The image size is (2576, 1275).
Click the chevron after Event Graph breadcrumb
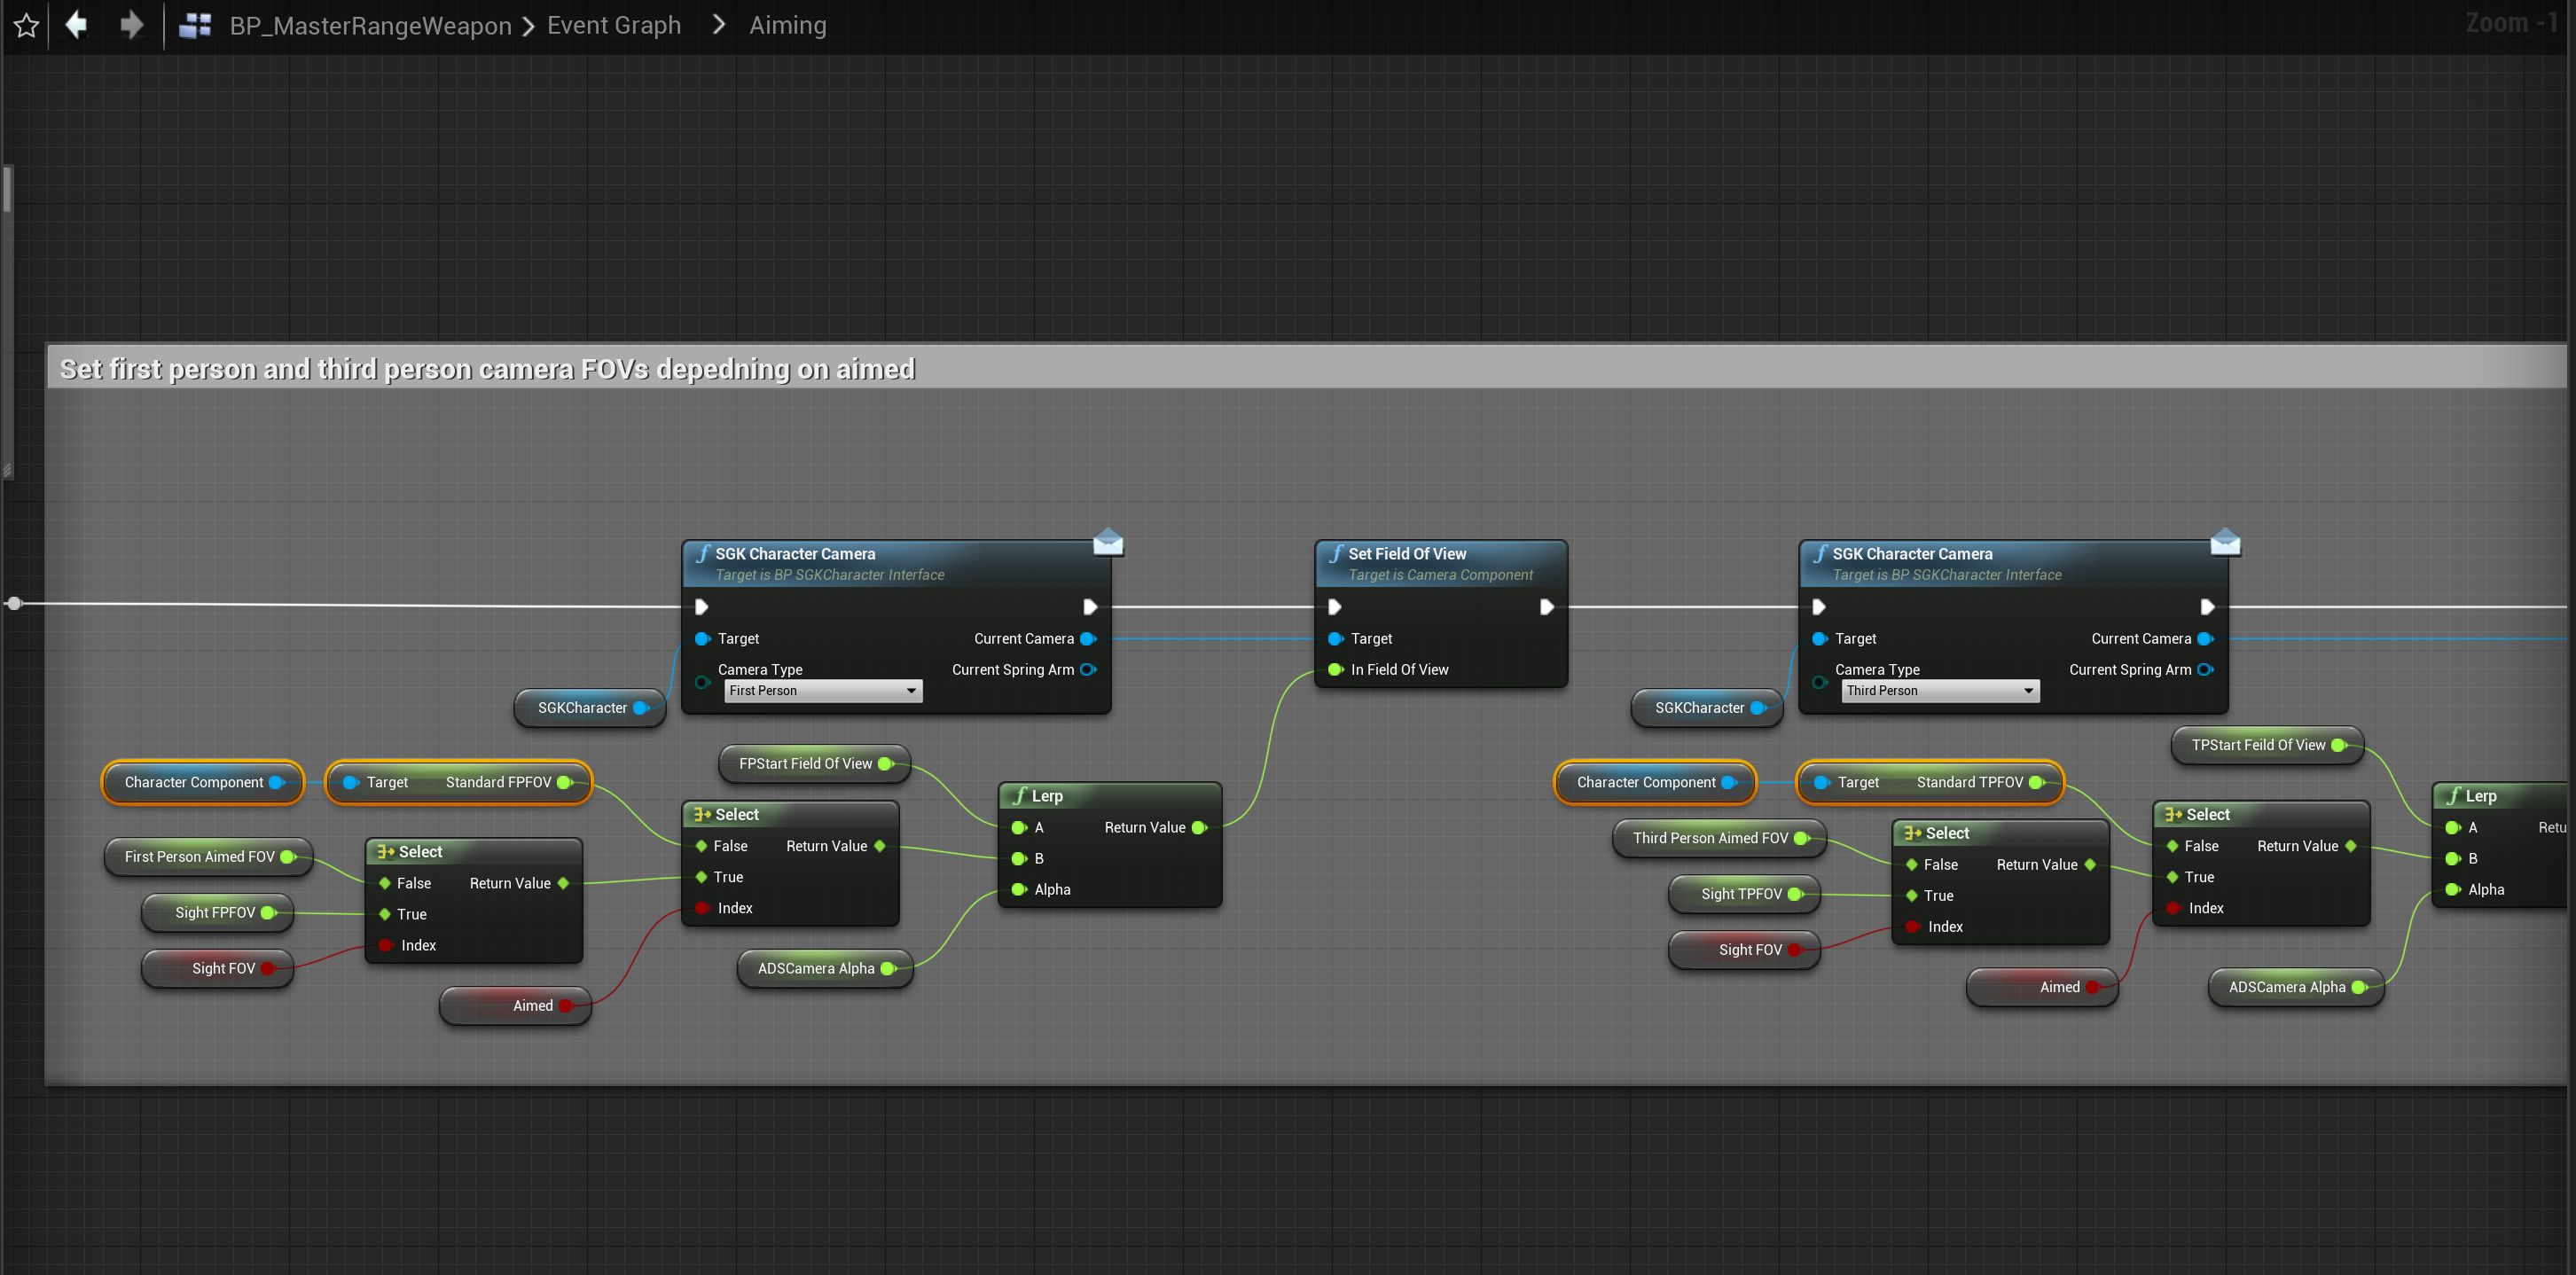coord(718,25)
